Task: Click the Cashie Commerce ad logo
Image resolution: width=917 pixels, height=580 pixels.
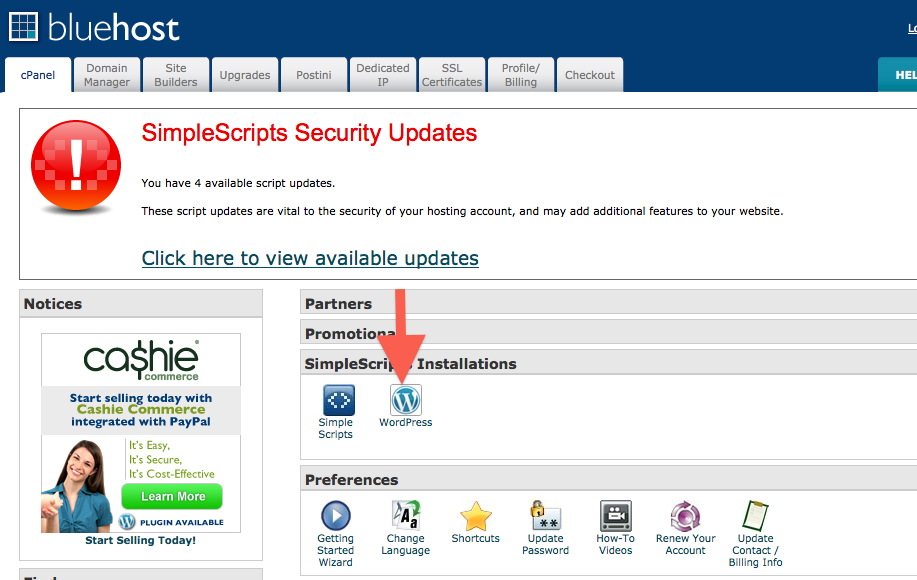Action: click(141, 360)
